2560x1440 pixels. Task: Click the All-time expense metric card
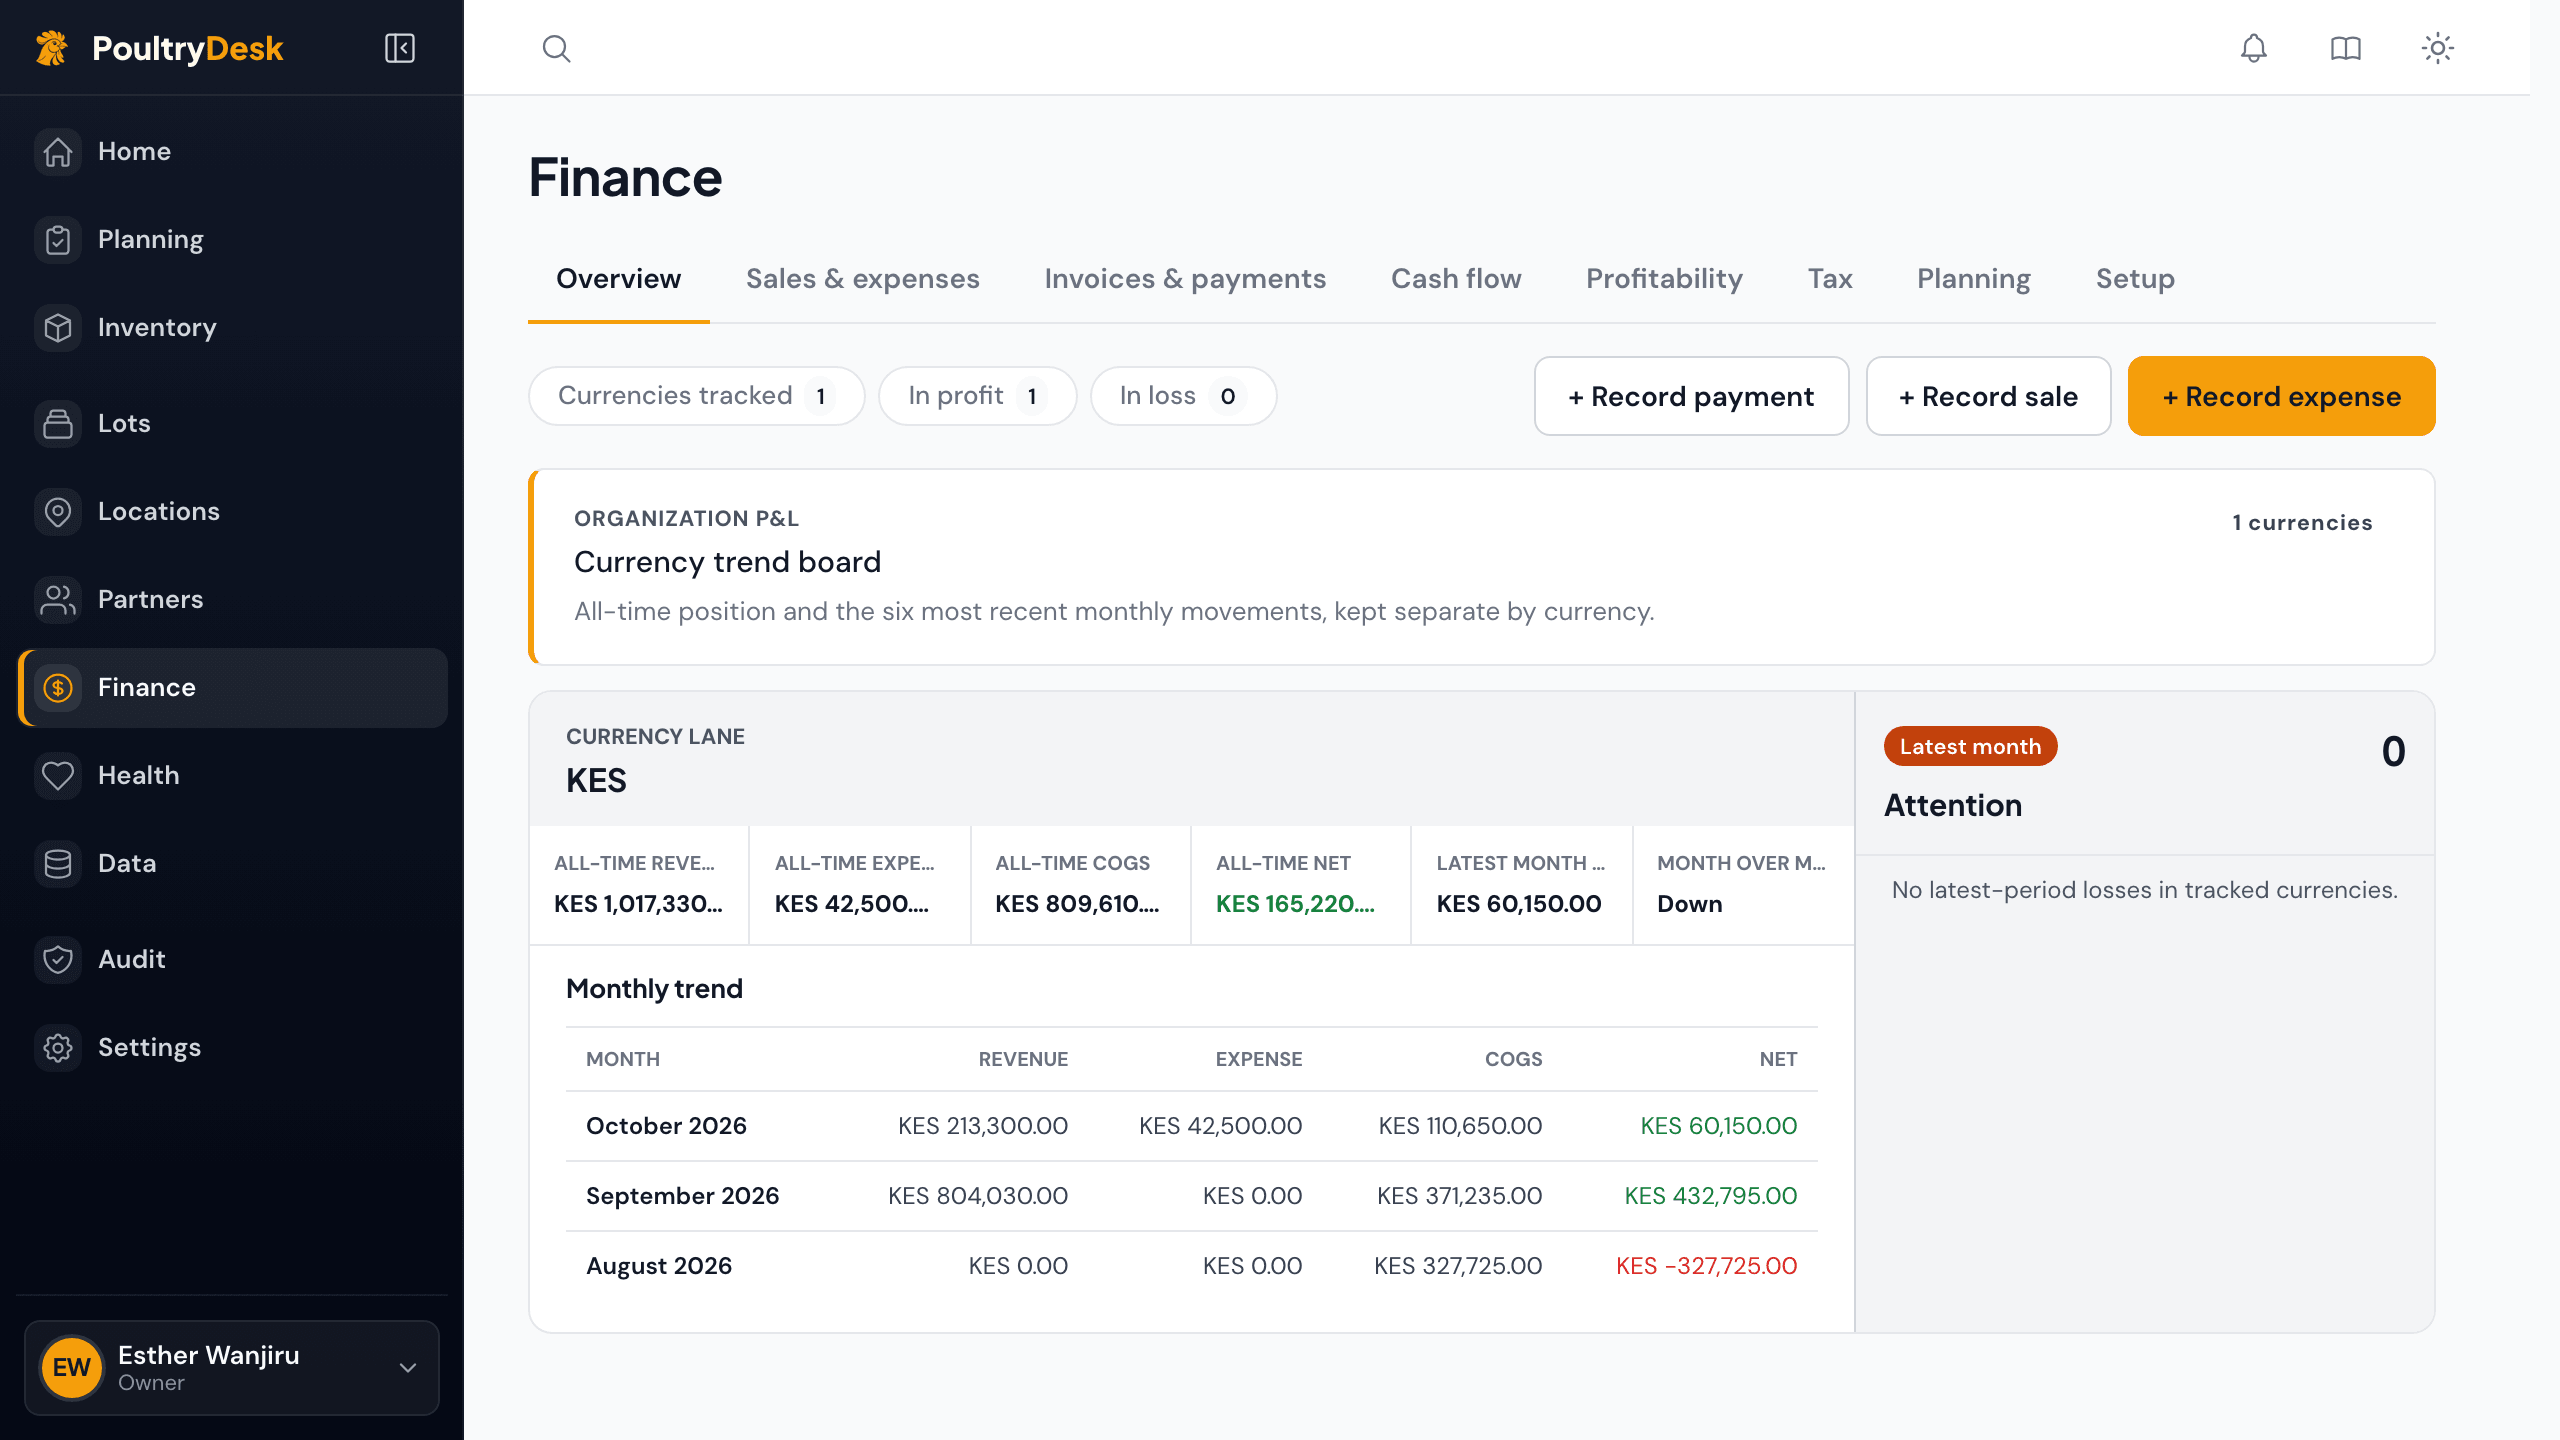pyautogui.click(x=859, y=885)
